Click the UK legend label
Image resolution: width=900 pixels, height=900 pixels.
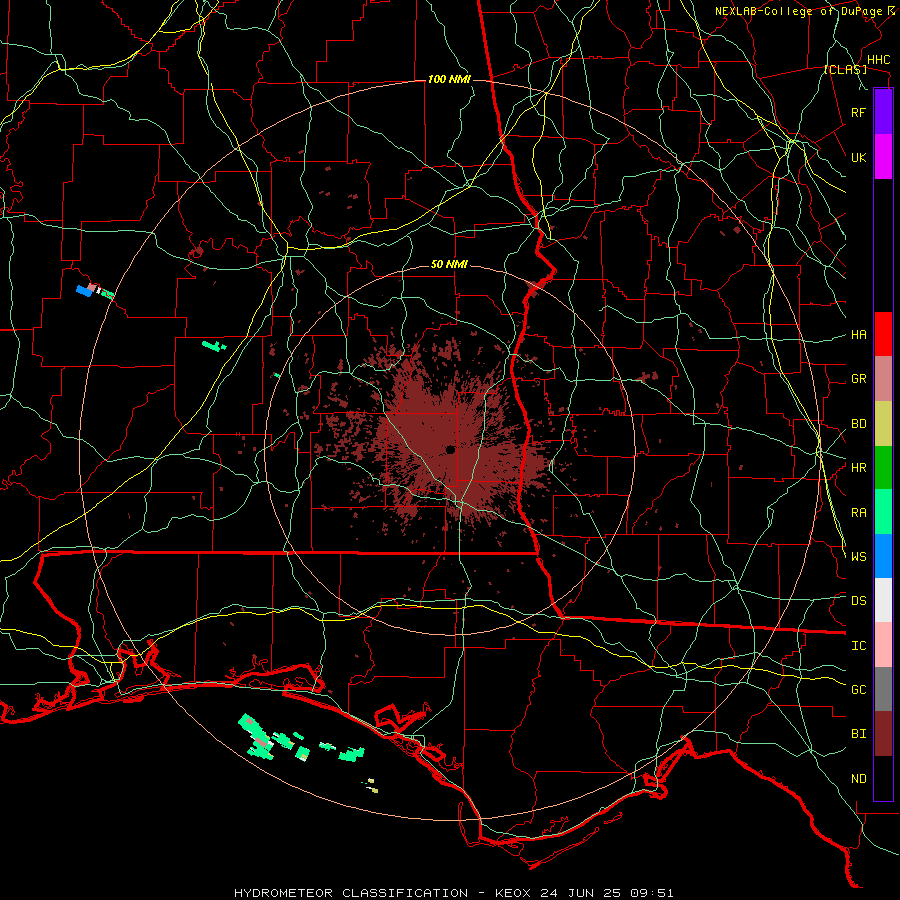tap(858, 157)
